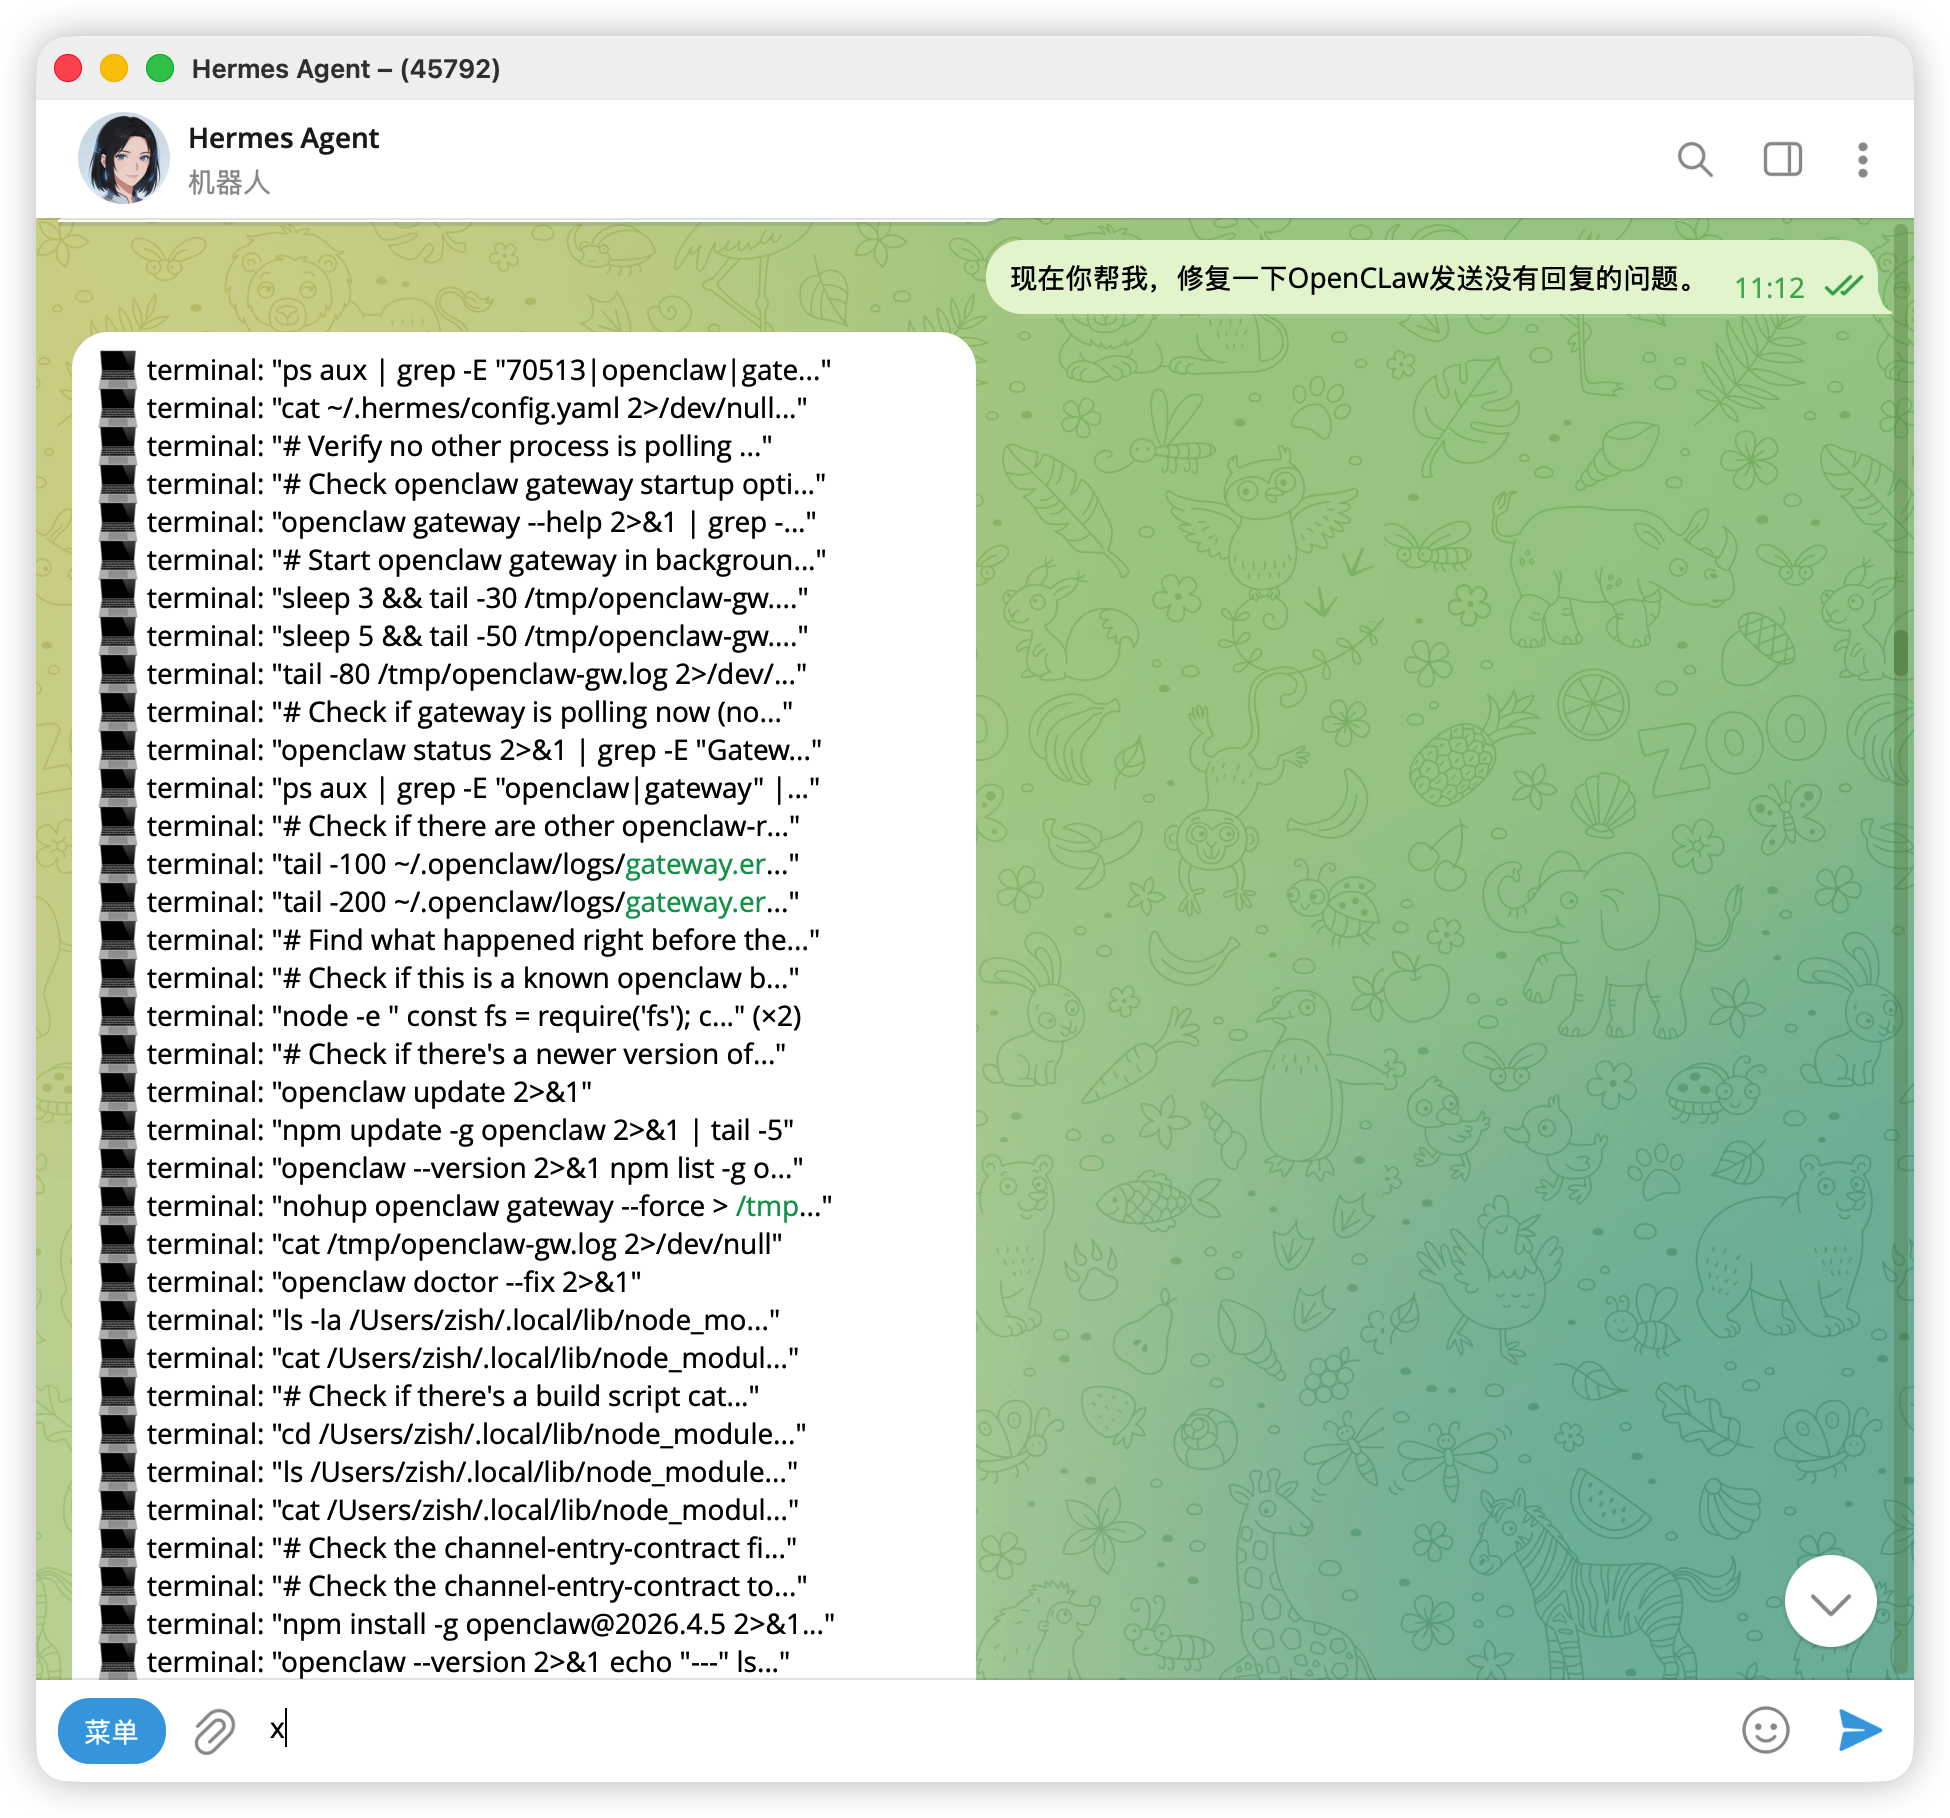Click the search magnifier icon in header
This screenshot has height=1818, width=1950.
pos(1694,160)
